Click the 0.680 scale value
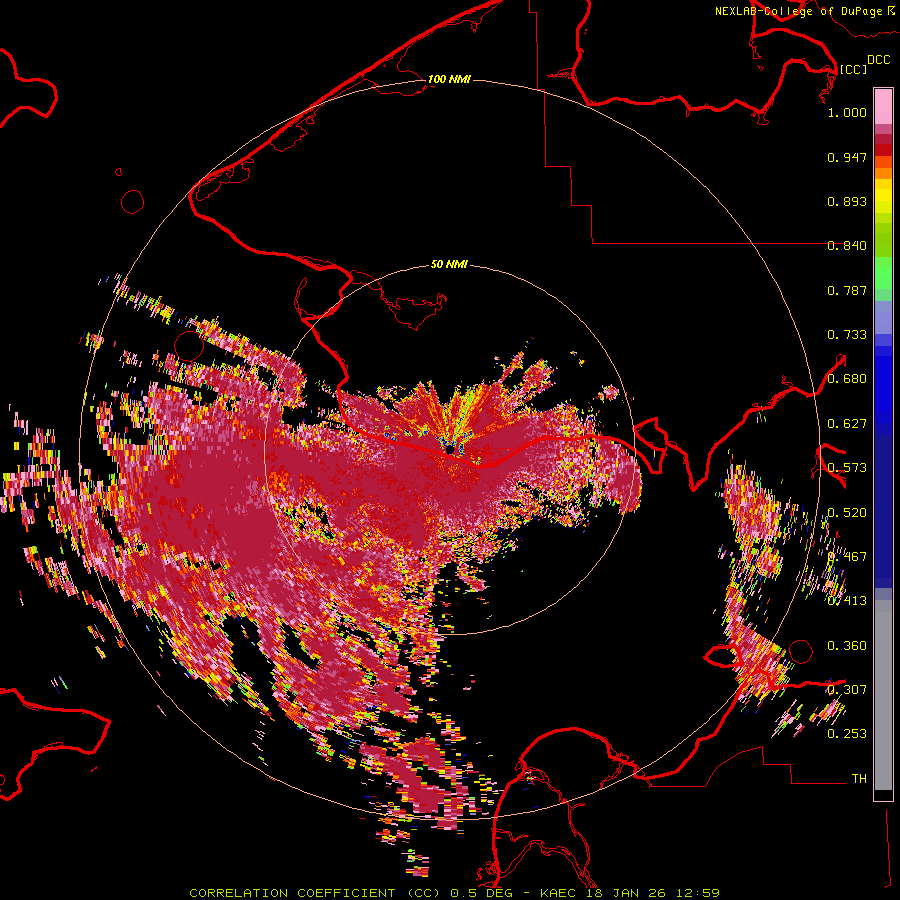Viewport: 900px width, 900px height. pyautogui.click(x=847, y=379)
